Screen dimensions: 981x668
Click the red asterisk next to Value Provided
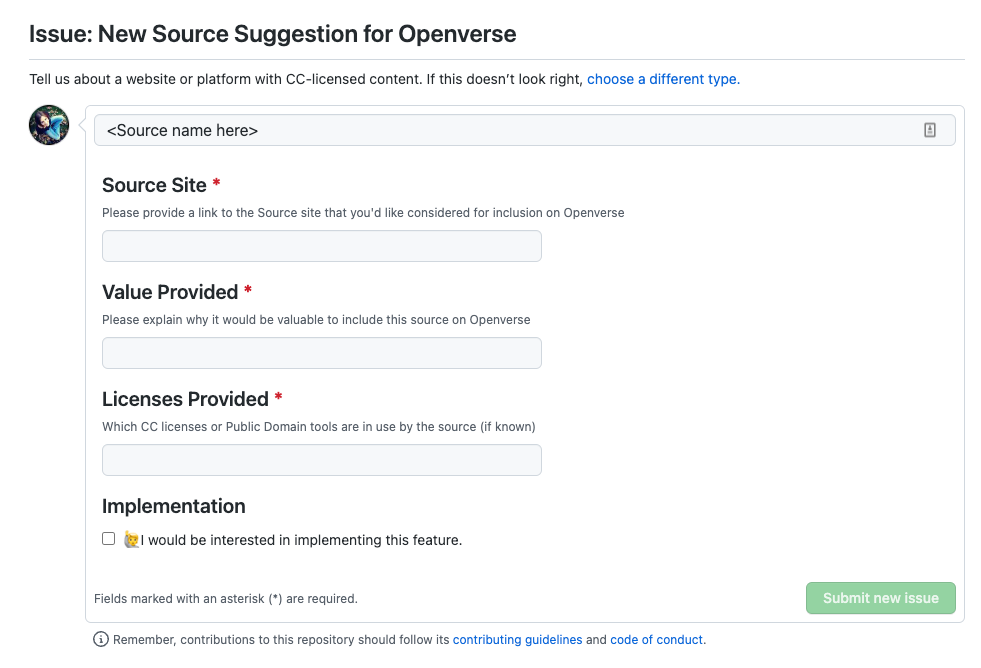click(247, 291)
